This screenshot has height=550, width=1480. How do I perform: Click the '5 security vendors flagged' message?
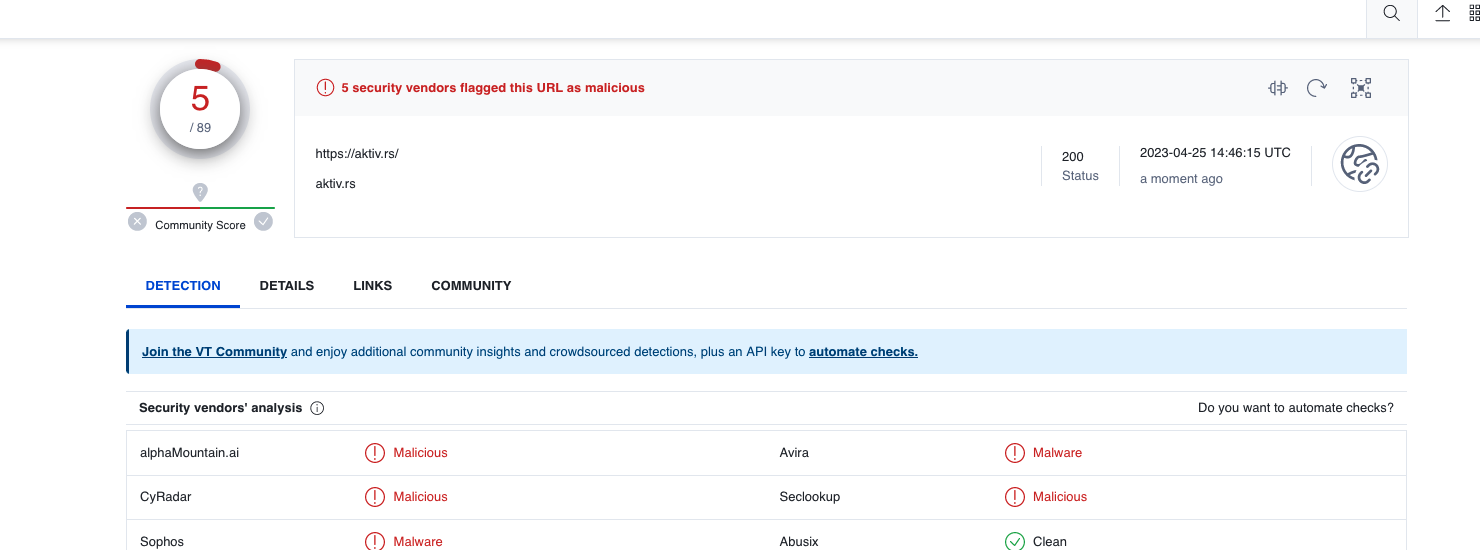[x=493, y=88]
